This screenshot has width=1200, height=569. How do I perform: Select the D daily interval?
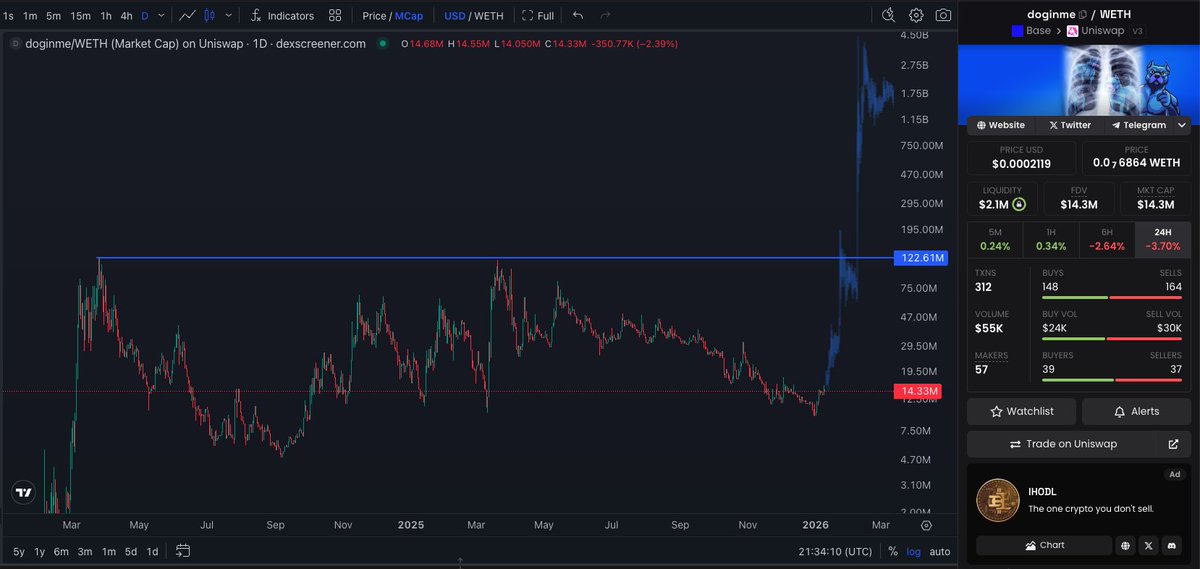pyautogui.click(x=145, y=16)
